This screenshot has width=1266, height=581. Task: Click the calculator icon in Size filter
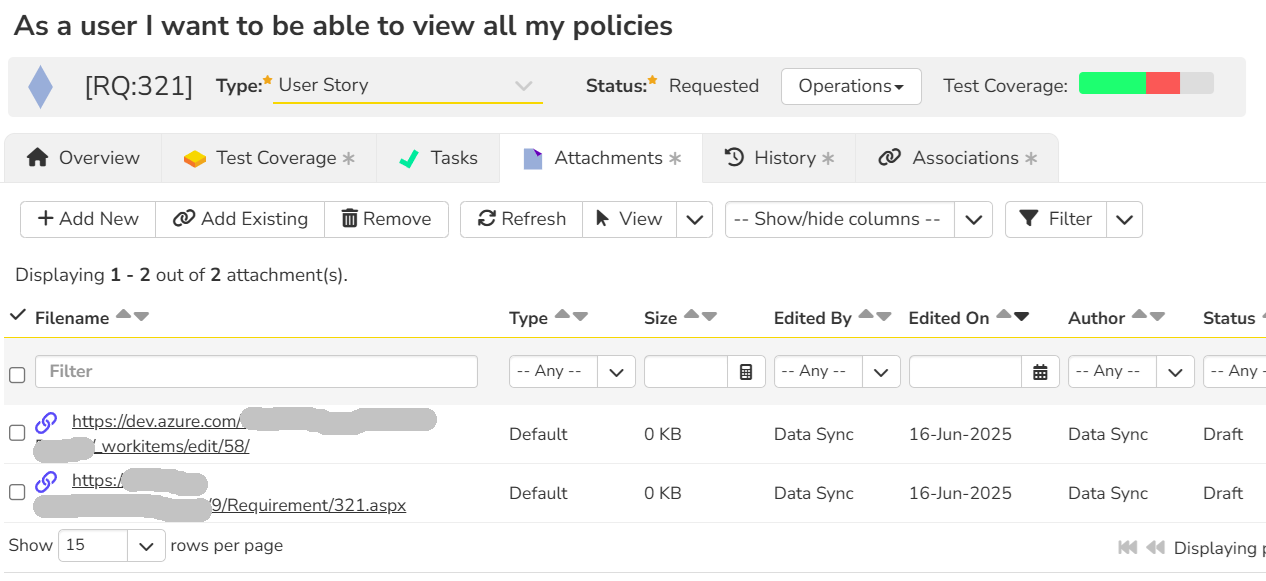[x=746, y=372]
